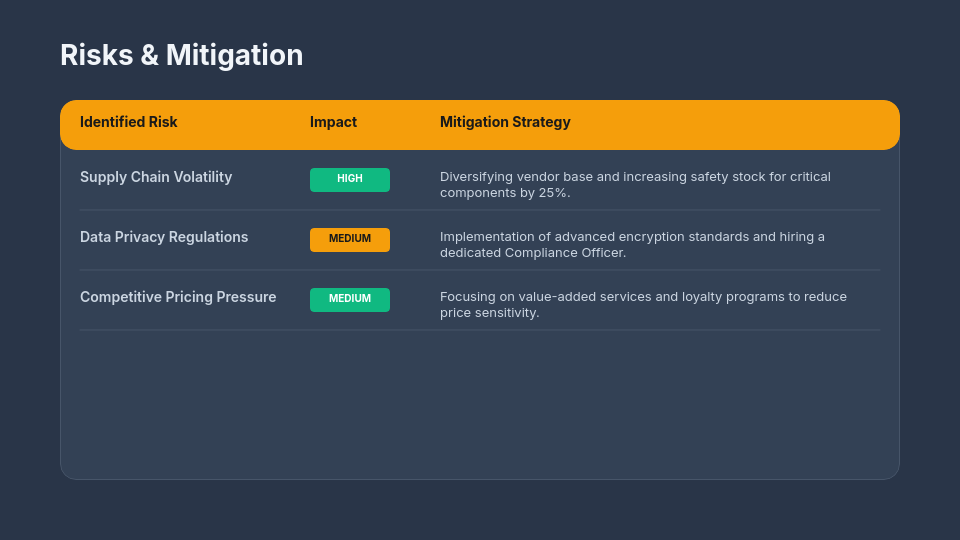Select the "dedicated Compliance Officer" text line
960x540 pixels.
pos(533,253)
